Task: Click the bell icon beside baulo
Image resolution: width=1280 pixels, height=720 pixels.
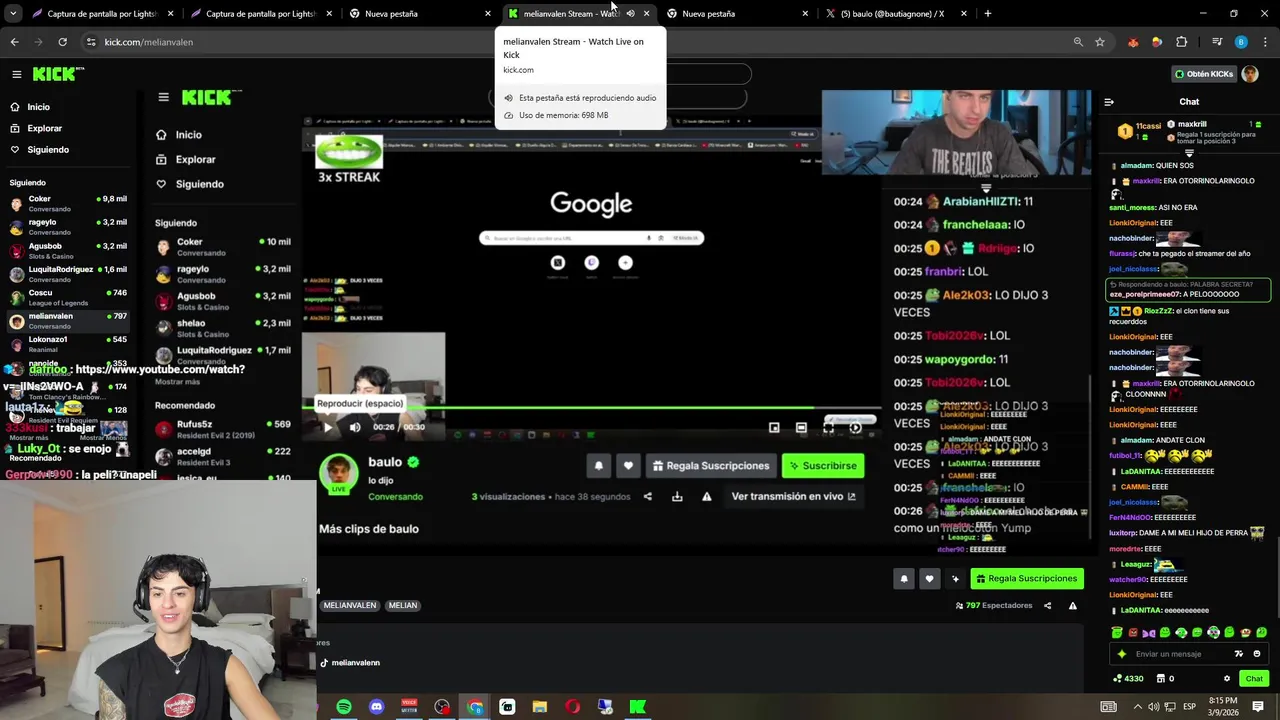Action: coord(599,465)
